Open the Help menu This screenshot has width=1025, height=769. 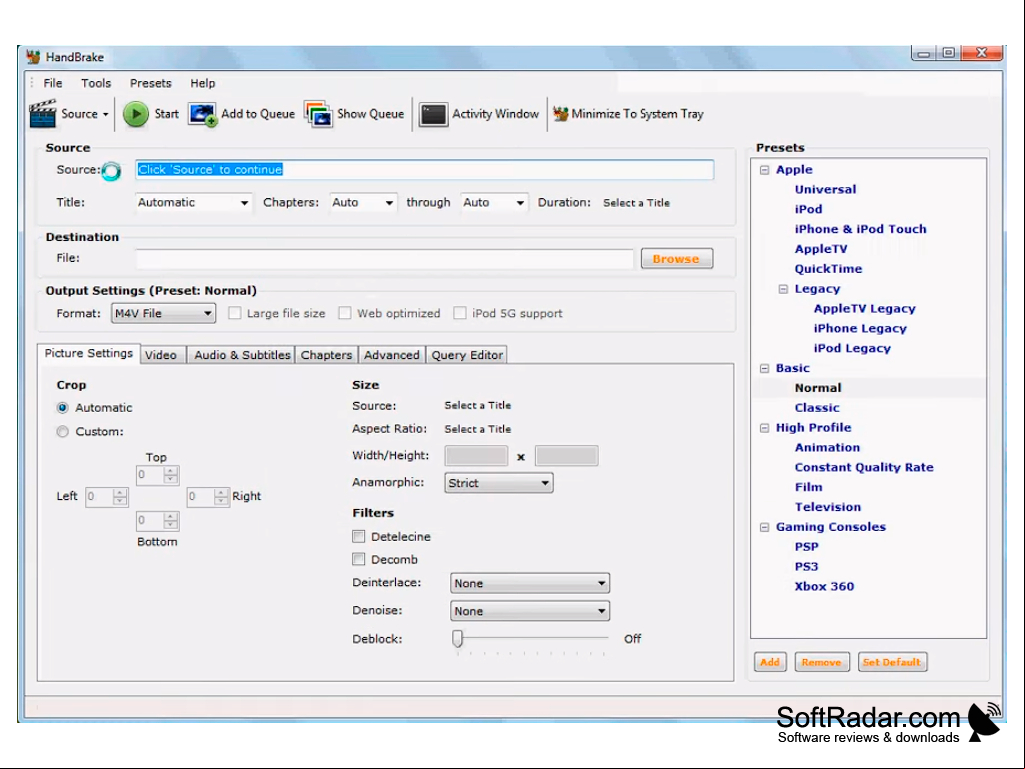(x=203, y=83)
